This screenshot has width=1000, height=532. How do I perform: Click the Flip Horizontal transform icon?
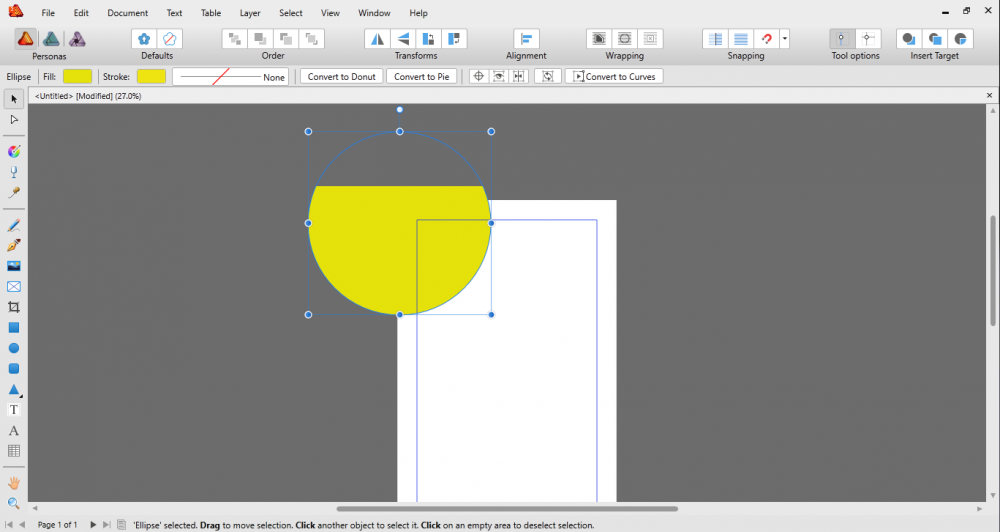coord(378,39)
